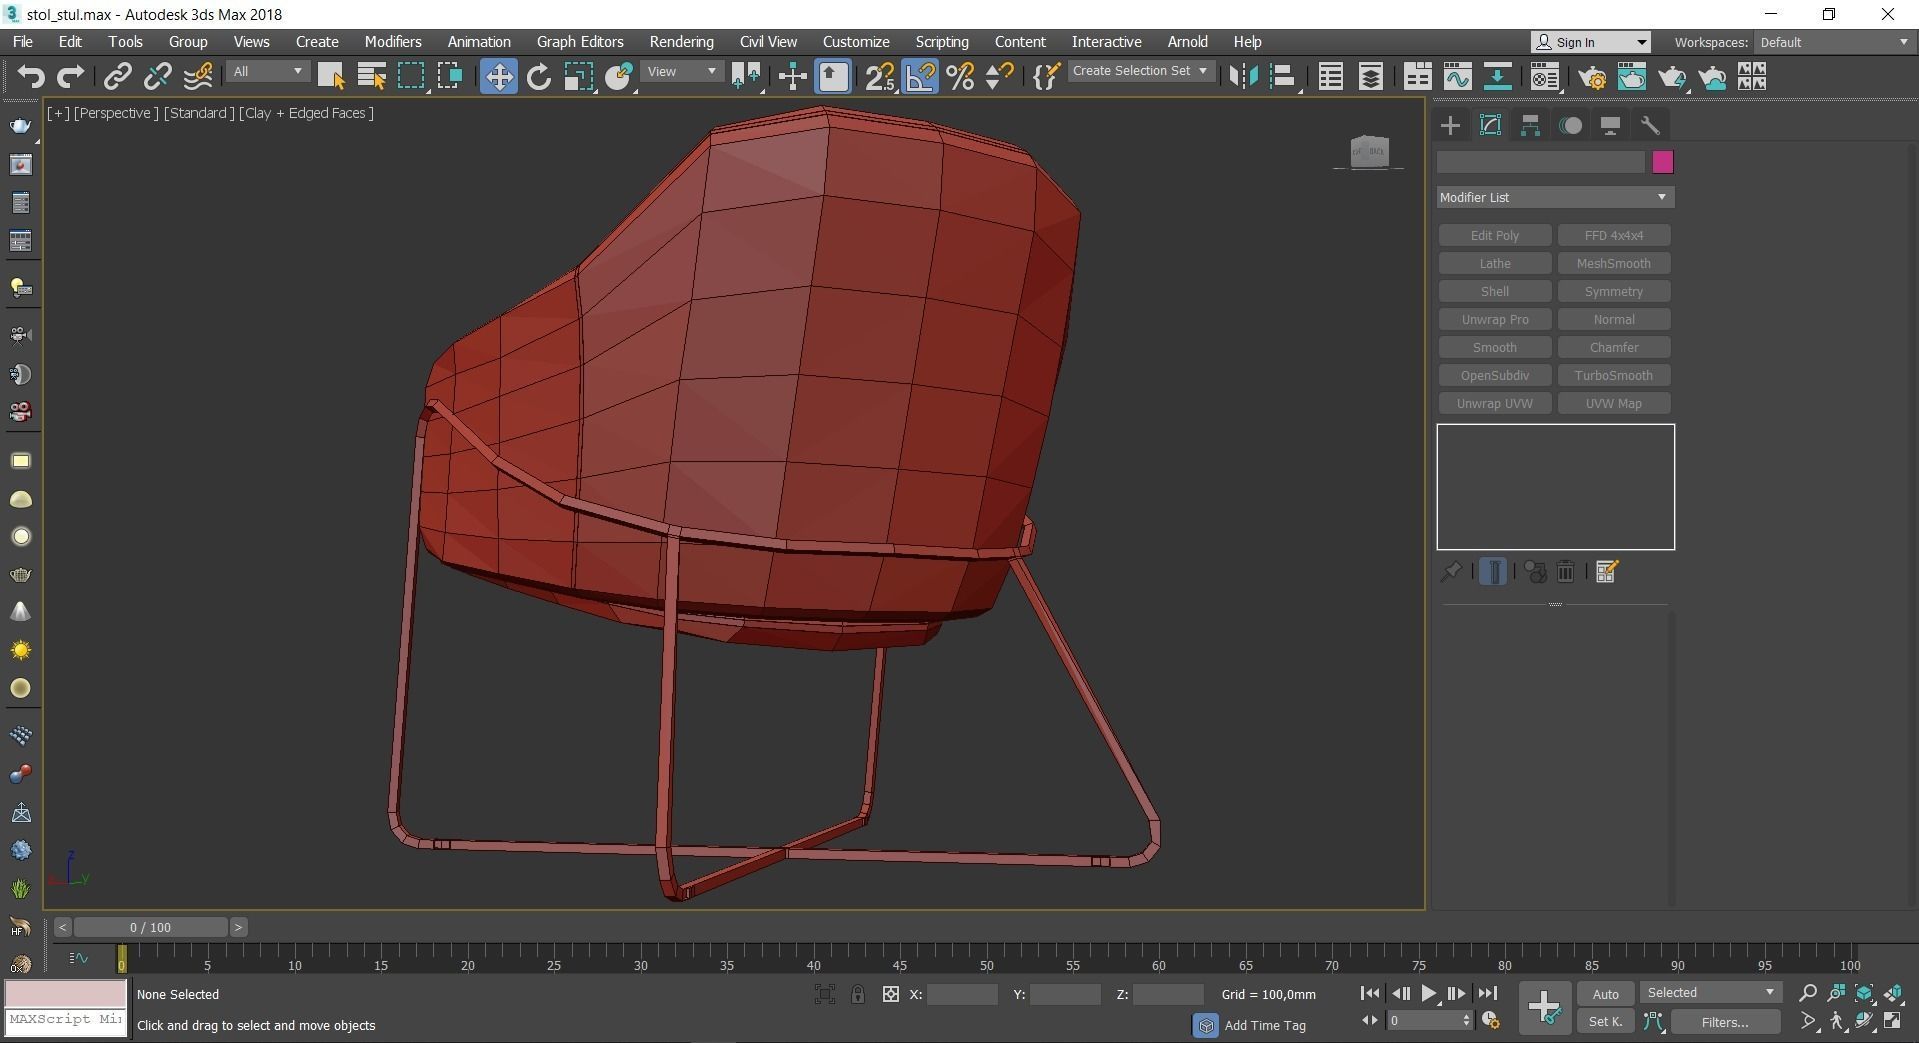Click the Unwrap UVW modifier button

tap(1495, 403)
